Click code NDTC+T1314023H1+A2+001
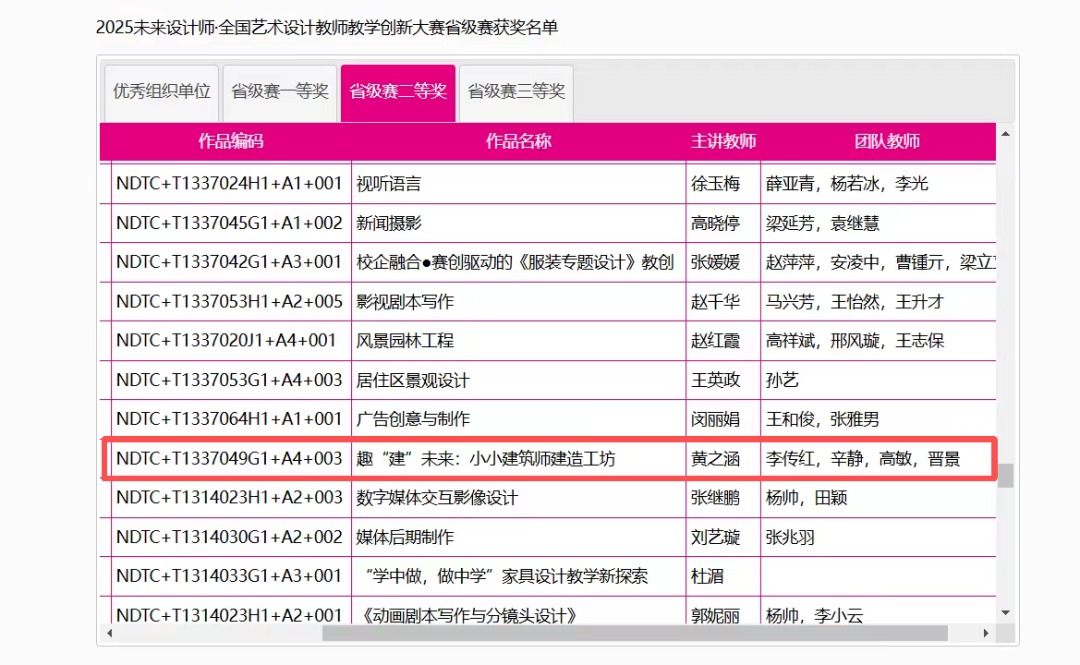Image resolution: width=1080 pixels, height=665 pixels. pyautogui.click(x=229, y=615)
